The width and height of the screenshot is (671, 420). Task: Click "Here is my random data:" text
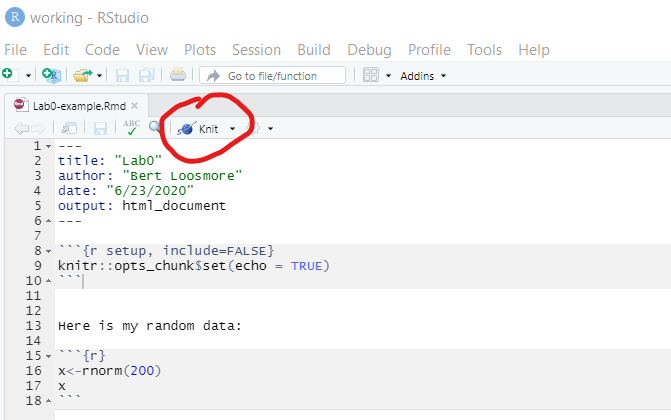(x=150, y=326)
